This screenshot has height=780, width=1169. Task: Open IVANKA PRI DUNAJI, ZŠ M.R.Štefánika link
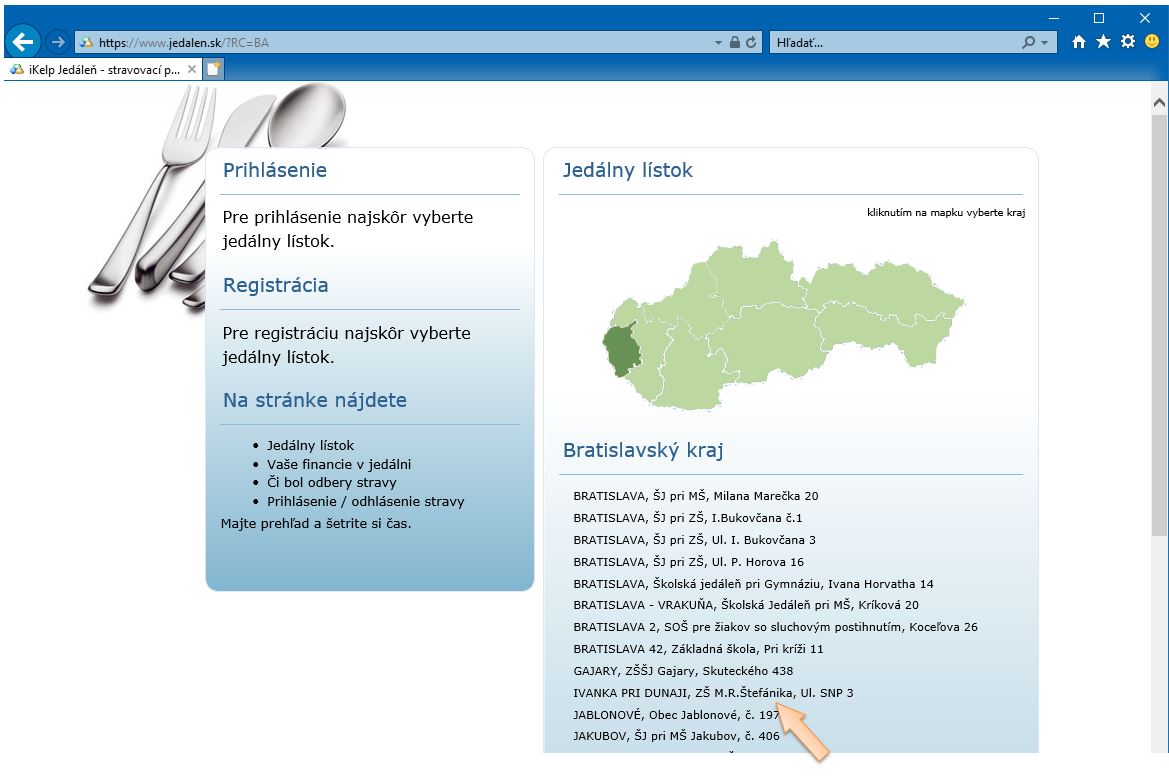[713, 693]
